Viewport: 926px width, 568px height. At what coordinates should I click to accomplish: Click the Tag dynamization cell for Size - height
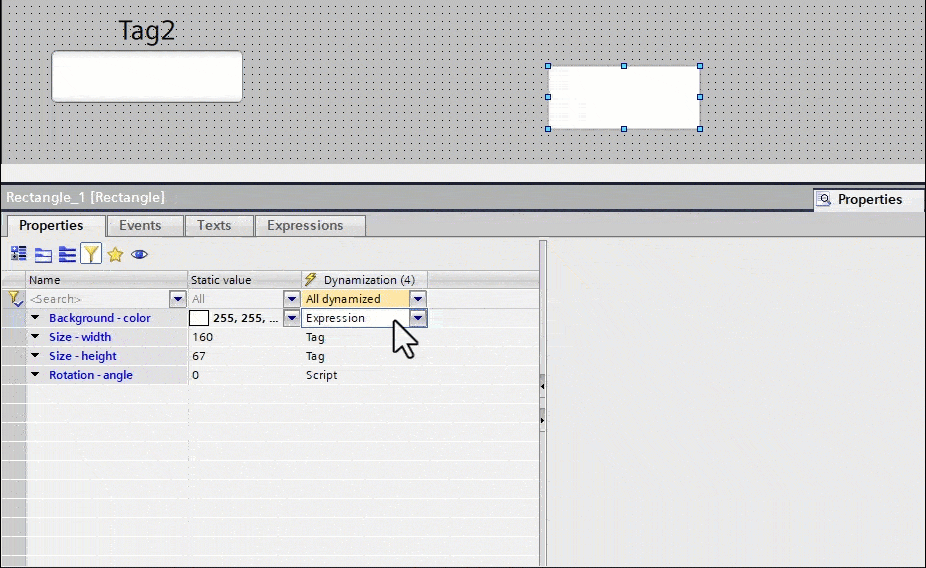click(x=364, y=356)
